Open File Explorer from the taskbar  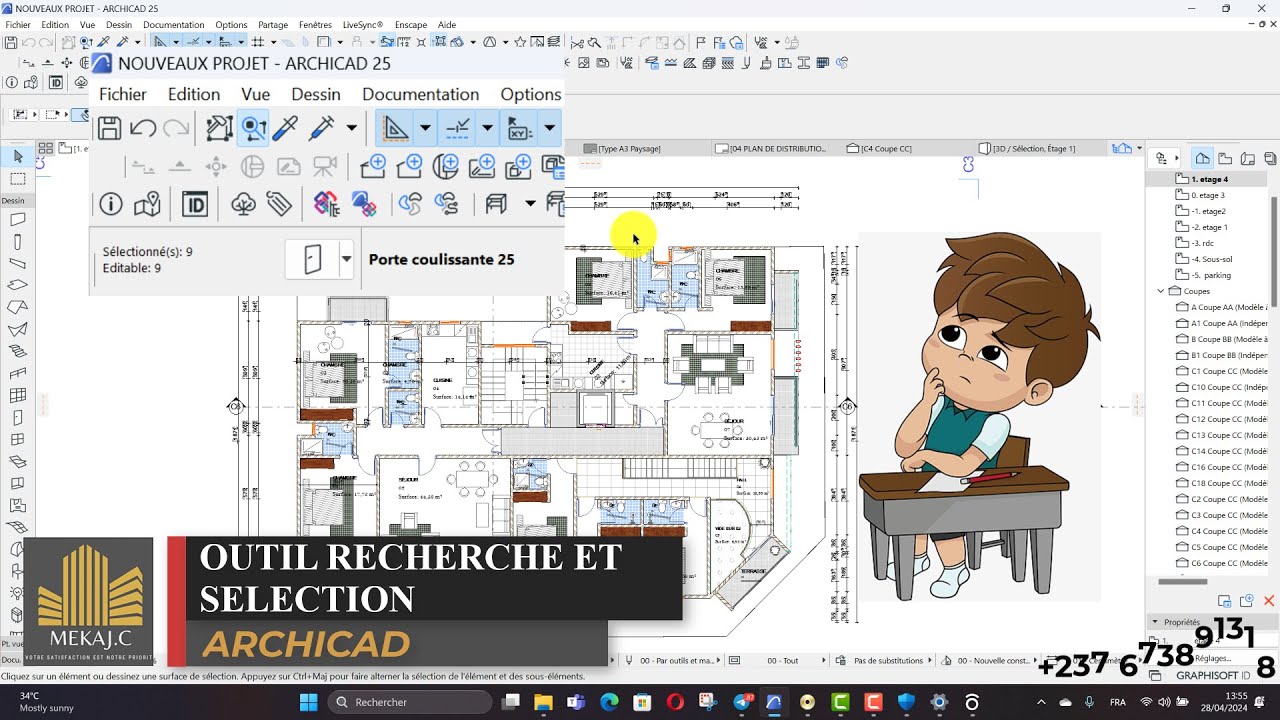pos(543,702)
